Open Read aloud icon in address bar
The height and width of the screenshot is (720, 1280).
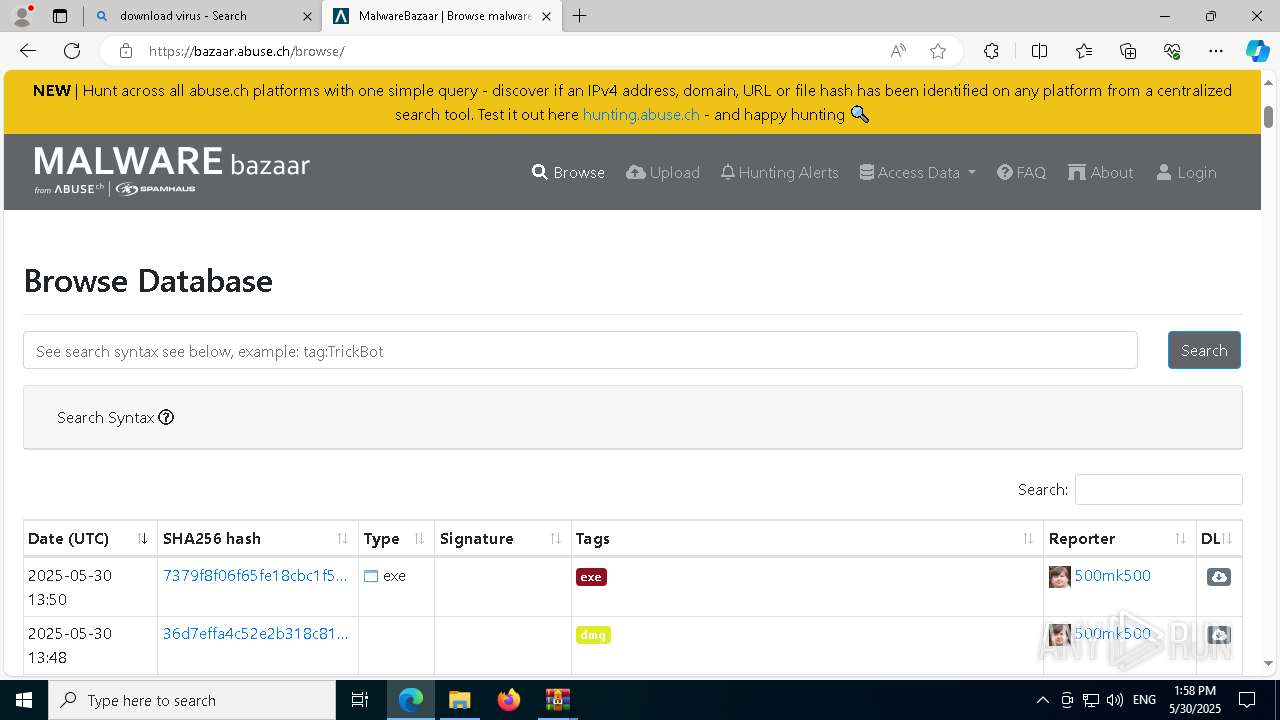(898, 51)
